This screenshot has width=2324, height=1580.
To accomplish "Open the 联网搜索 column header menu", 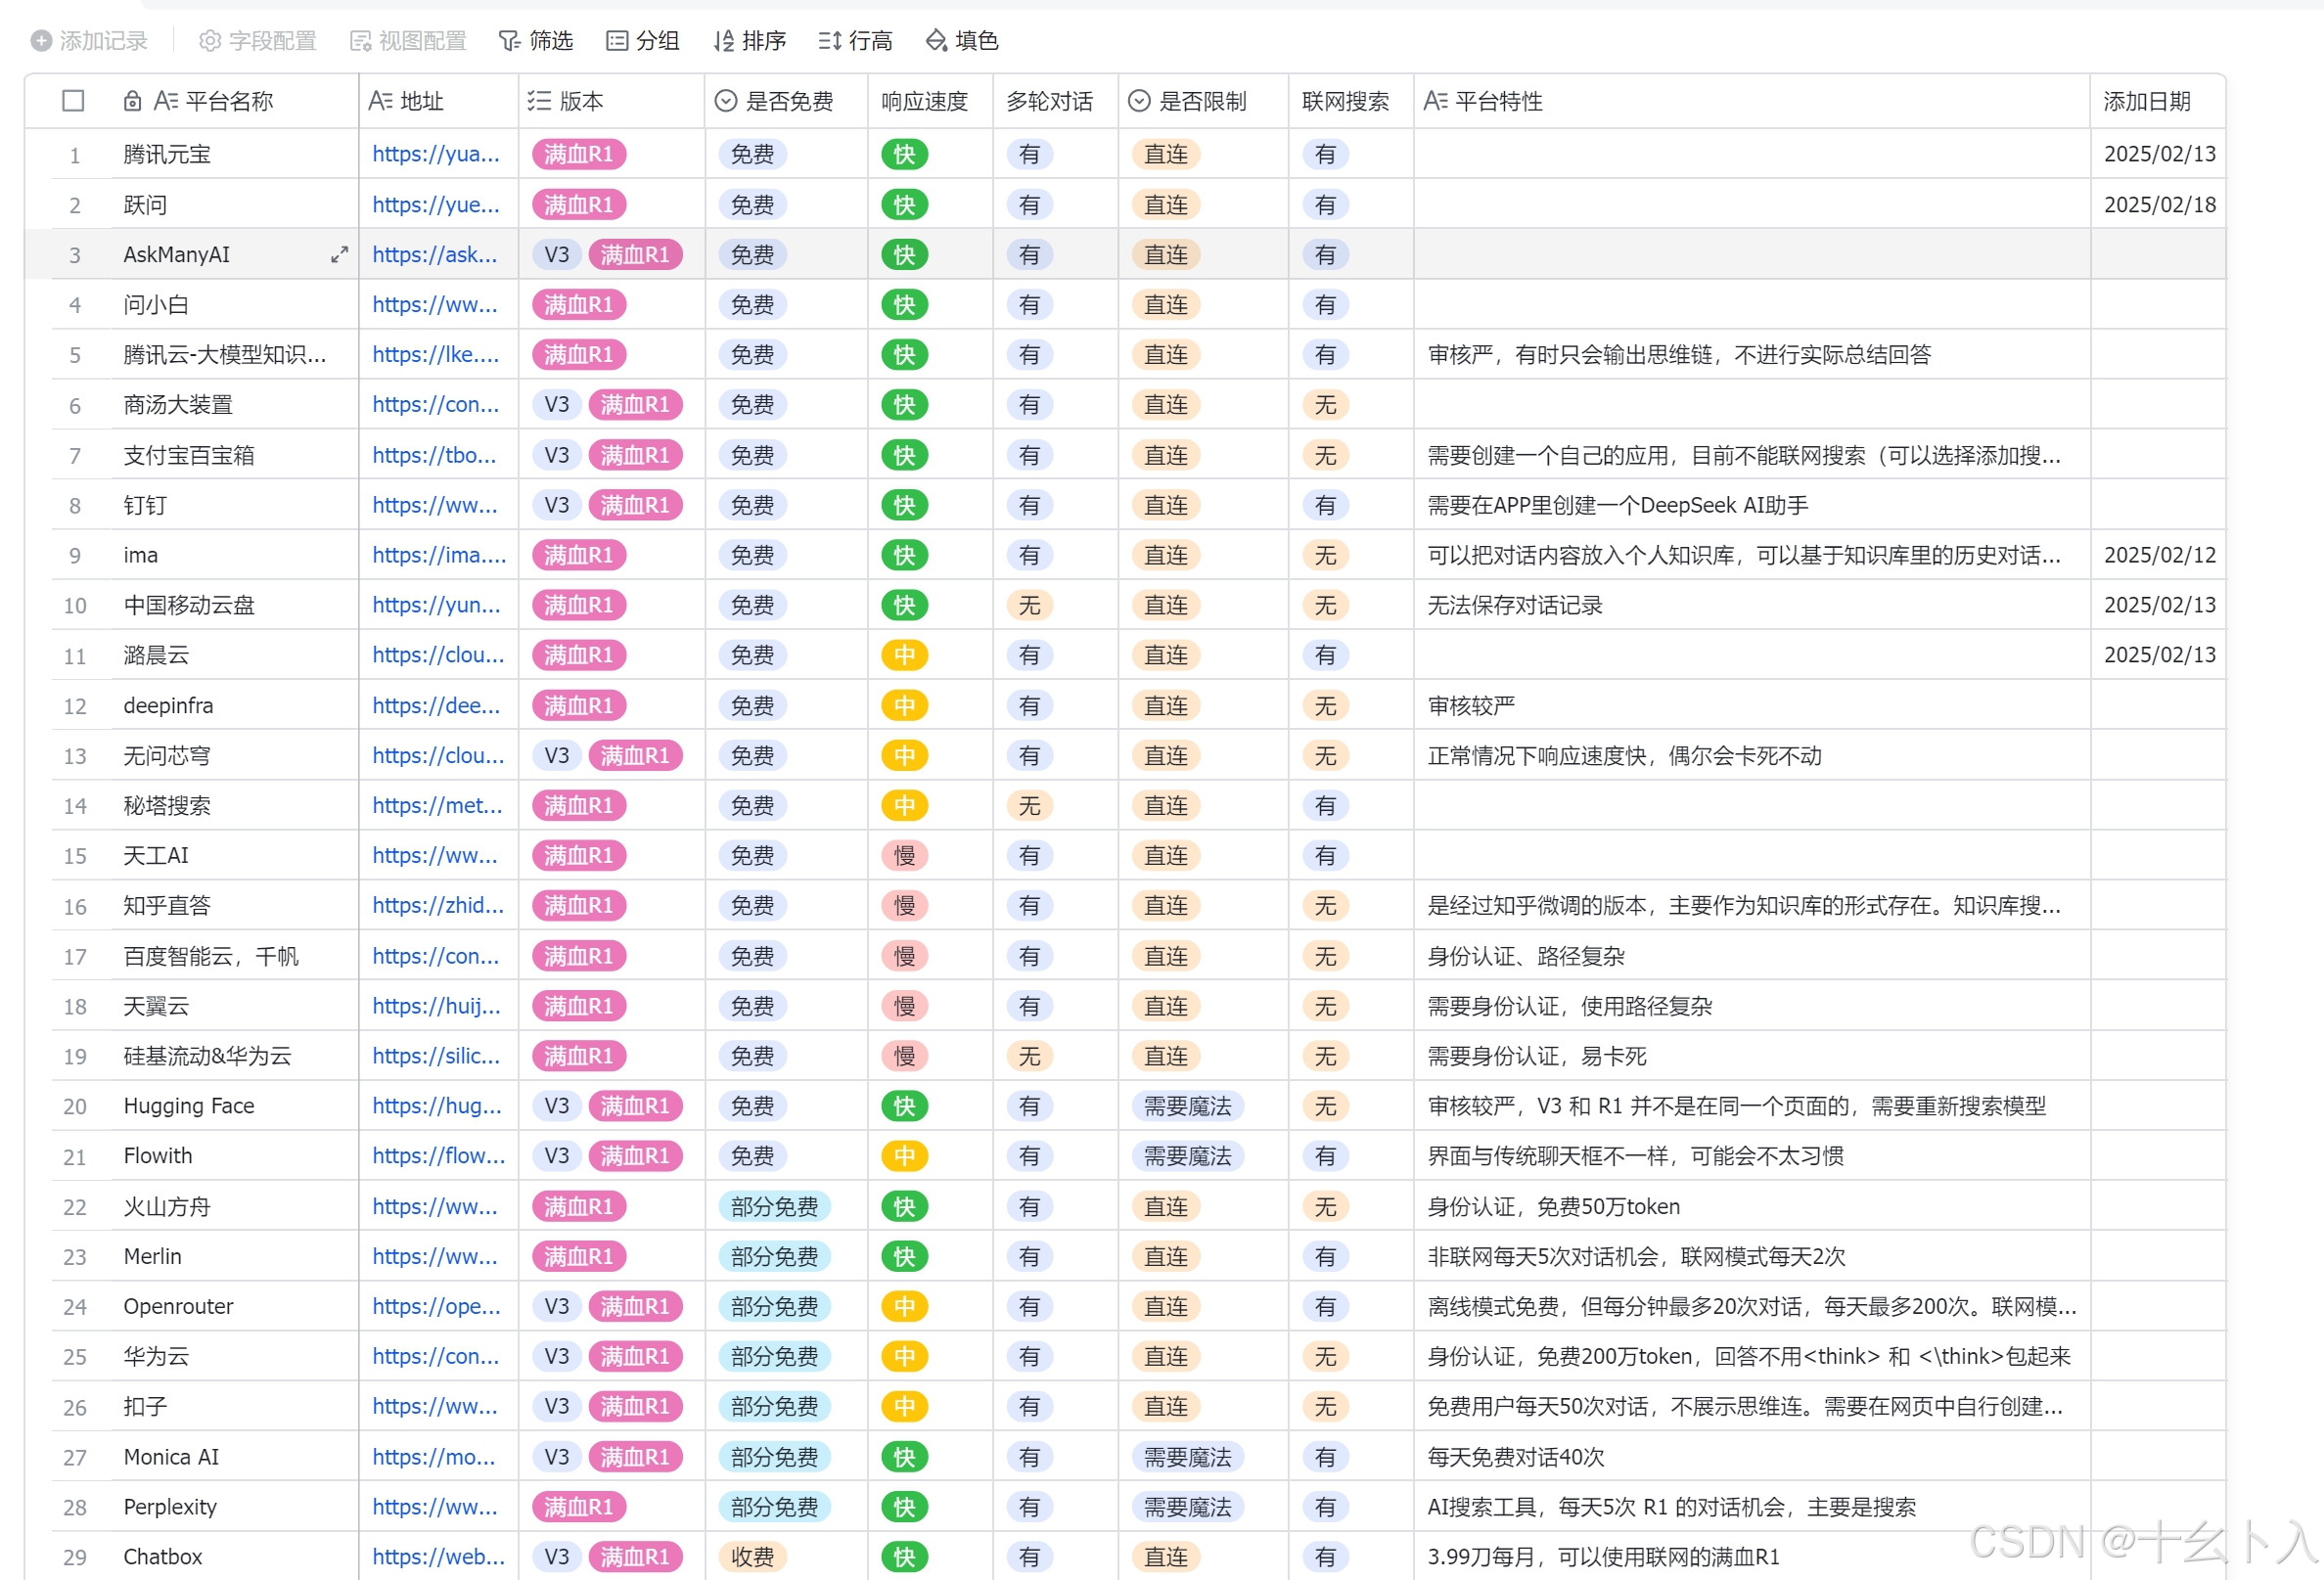I will (1346, 101).
